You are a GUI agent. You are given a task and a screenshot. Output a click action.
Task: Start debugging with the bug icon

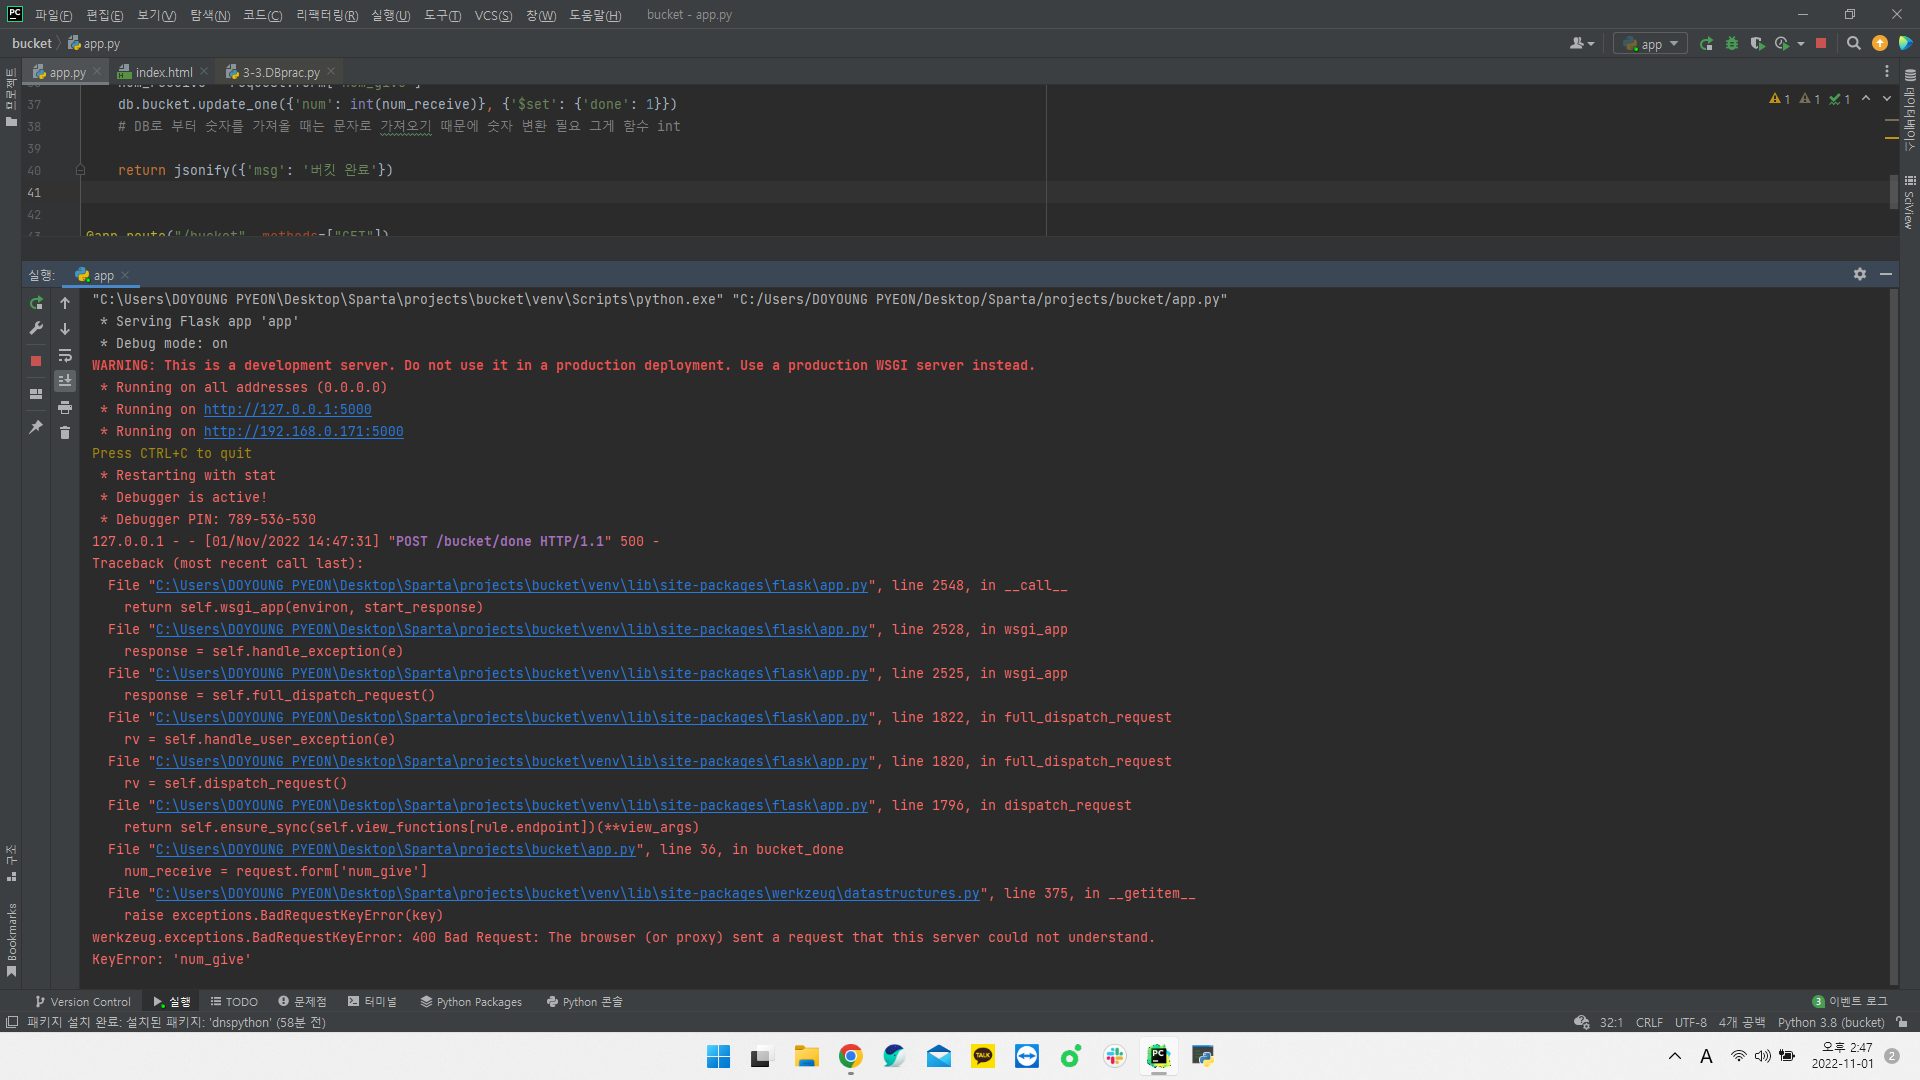[1732, 44]
